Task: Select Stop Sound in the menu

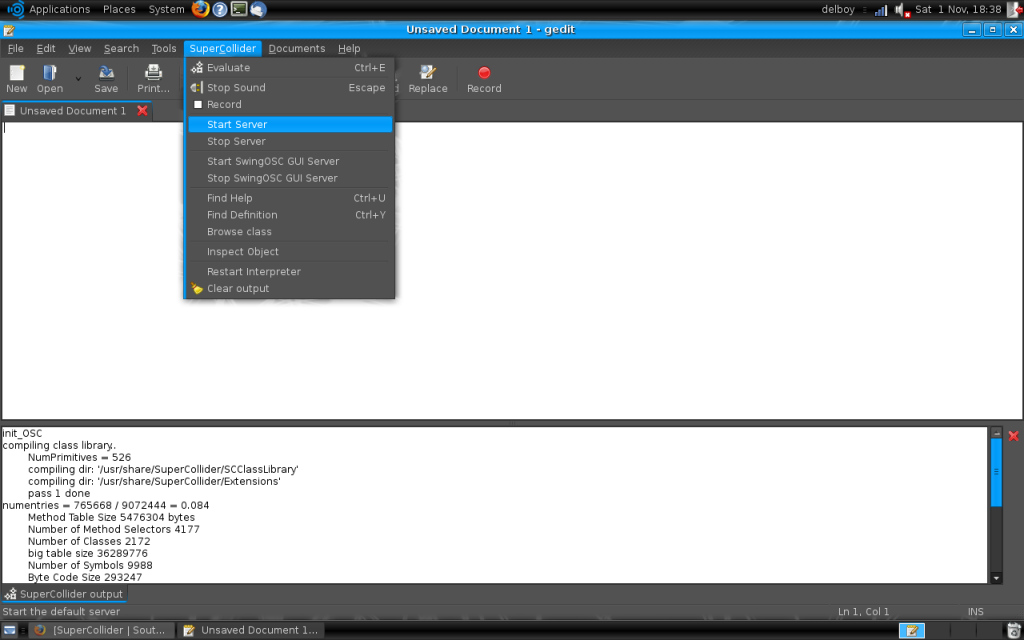Action: [291, 88]
